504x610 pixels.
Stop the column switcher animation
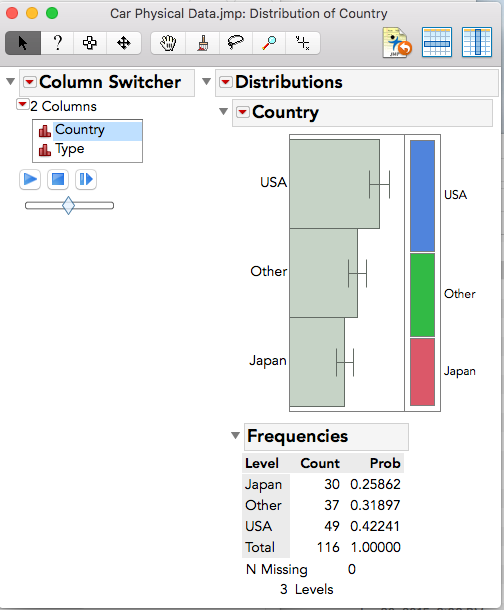coord(58,179)
